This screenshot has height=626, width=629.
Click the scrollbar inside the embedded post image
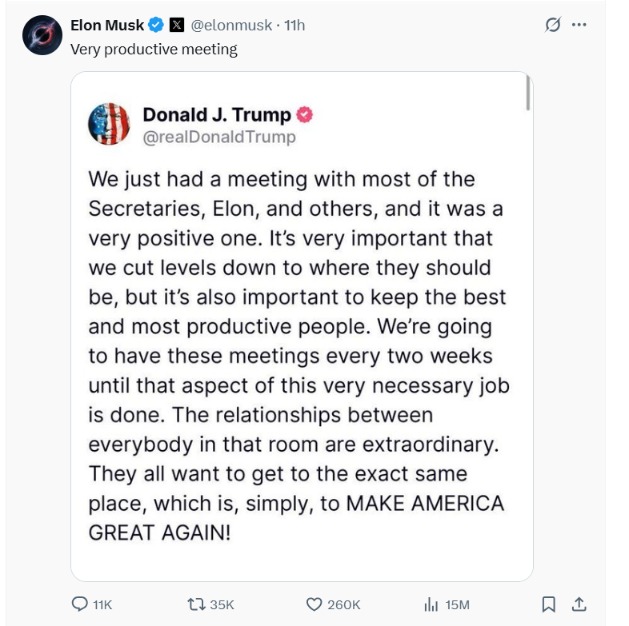pyautogui.click(x=527, y=92)
